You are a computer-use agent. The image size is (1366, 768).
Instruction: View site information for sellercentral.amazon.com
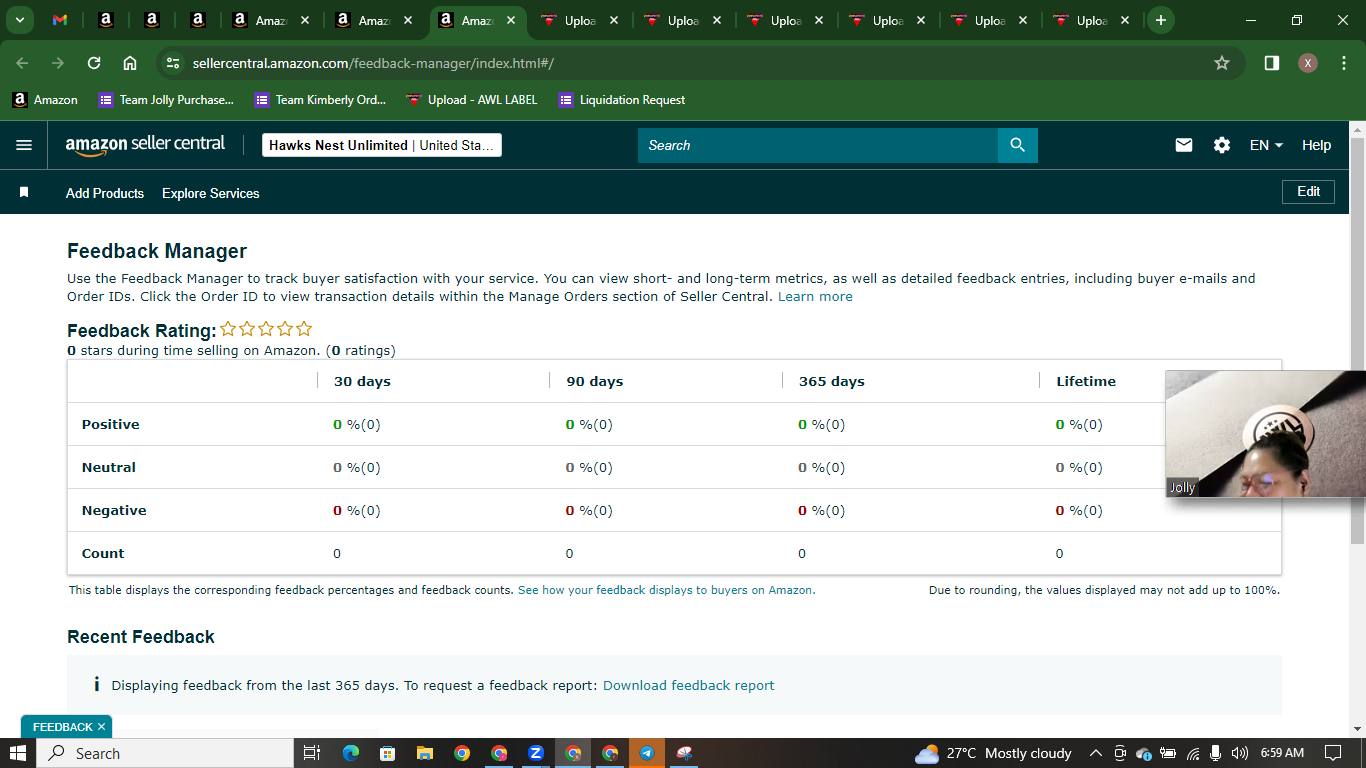coord(173,63)
